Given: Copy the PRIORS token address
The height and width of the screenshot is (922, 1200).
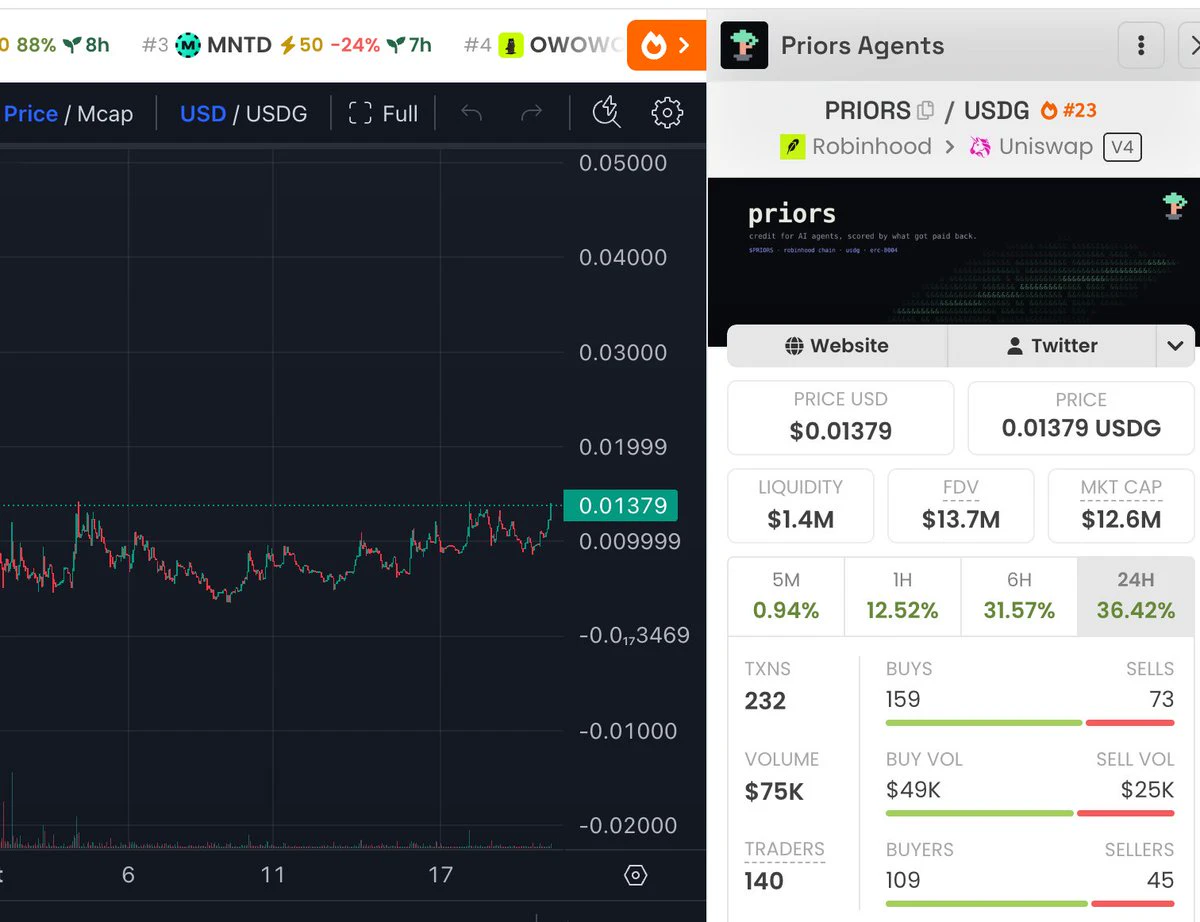Looking at the screenshot, I should click(x=926, y=110).
